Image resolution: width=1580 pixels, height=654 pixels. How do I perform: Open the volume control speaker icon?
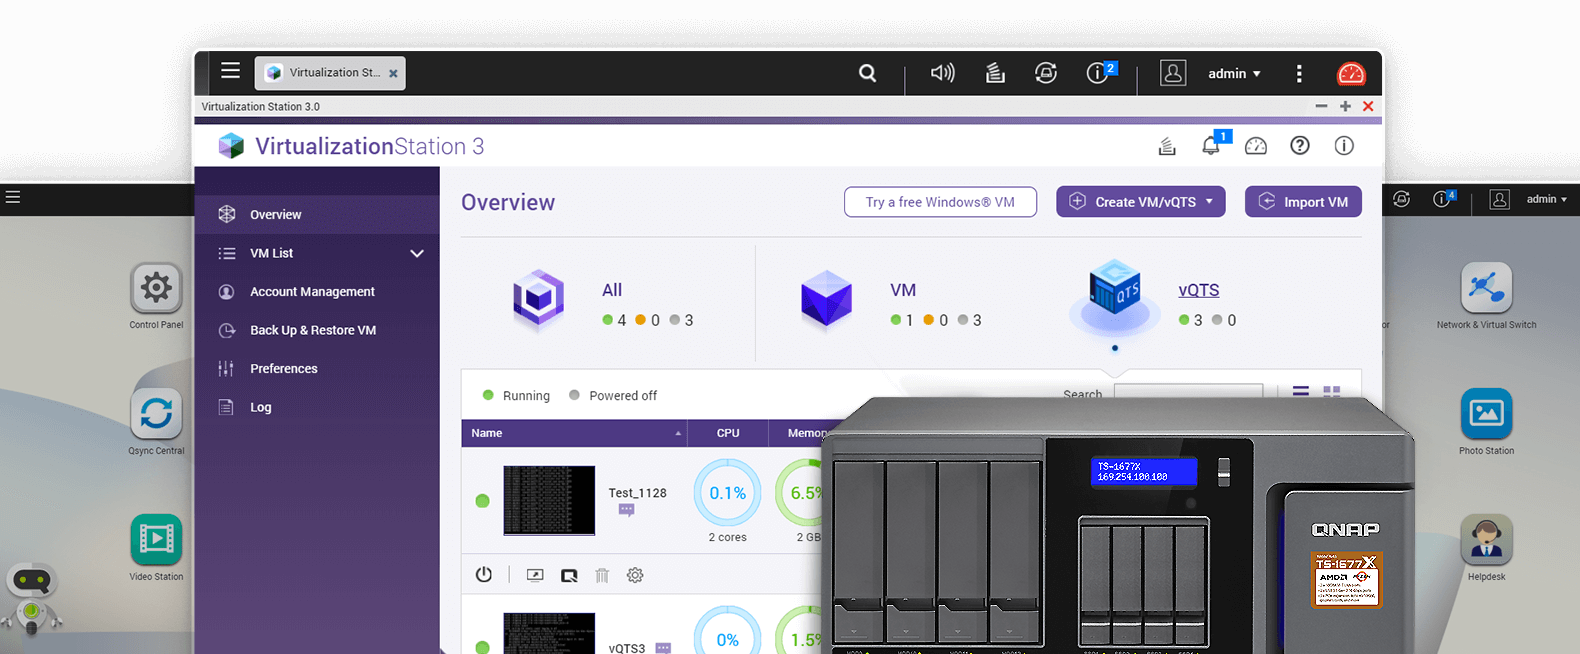tap(942, 73)
